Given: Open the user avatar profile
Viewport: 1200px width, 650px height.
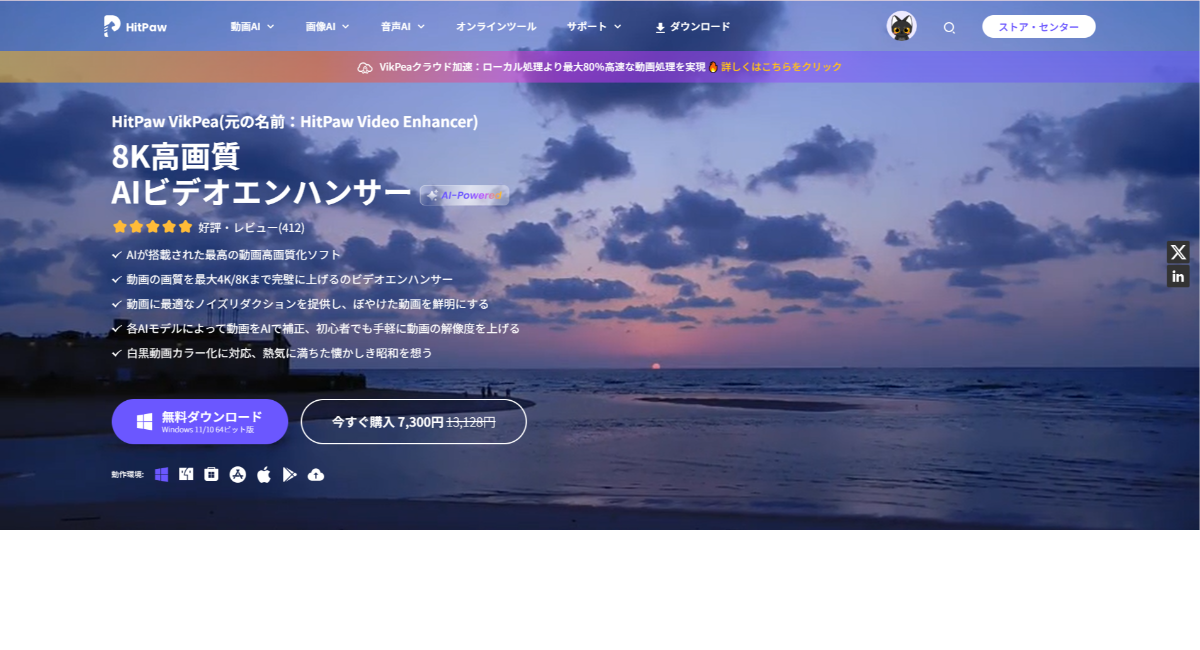Looking at the screenshot, I should (901, 27).
